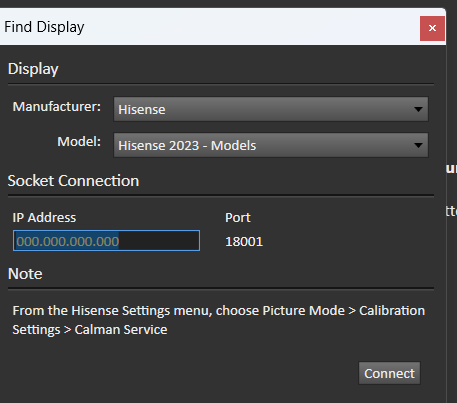
Task: Click the Socket Connection heading
Action: point(73,181)
